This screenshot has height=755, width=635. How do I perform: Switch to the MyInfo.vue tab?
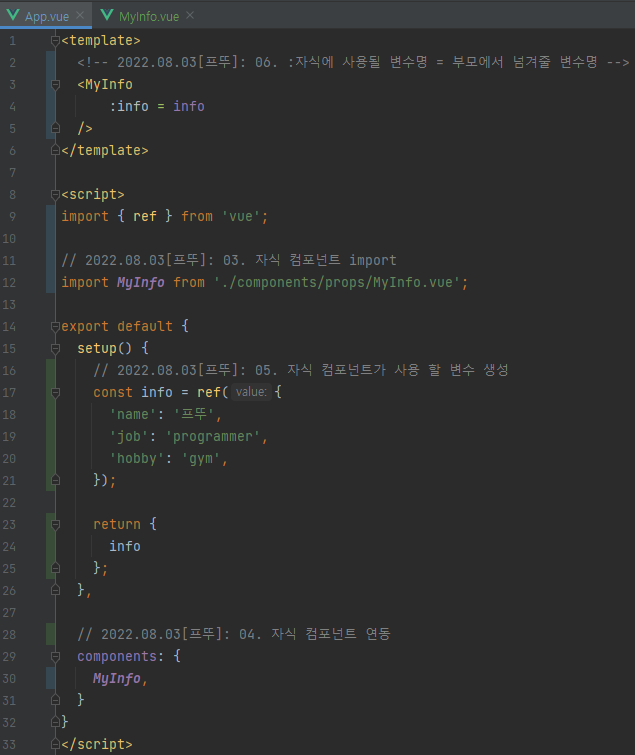pos(149,16)
